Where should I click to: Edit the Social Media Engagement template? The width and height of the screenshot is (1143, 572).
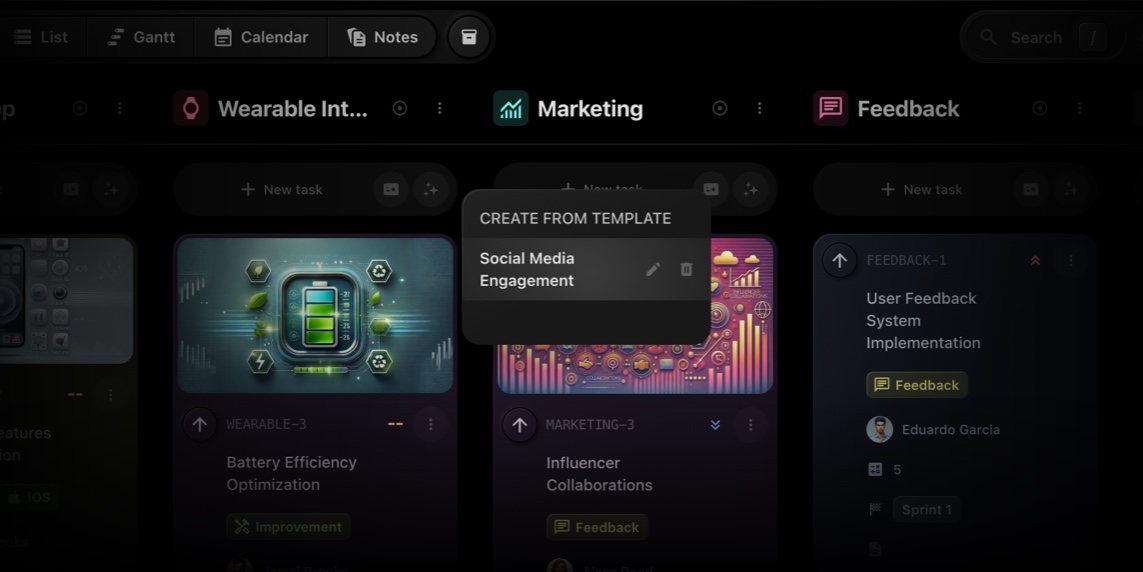(653, 269)
